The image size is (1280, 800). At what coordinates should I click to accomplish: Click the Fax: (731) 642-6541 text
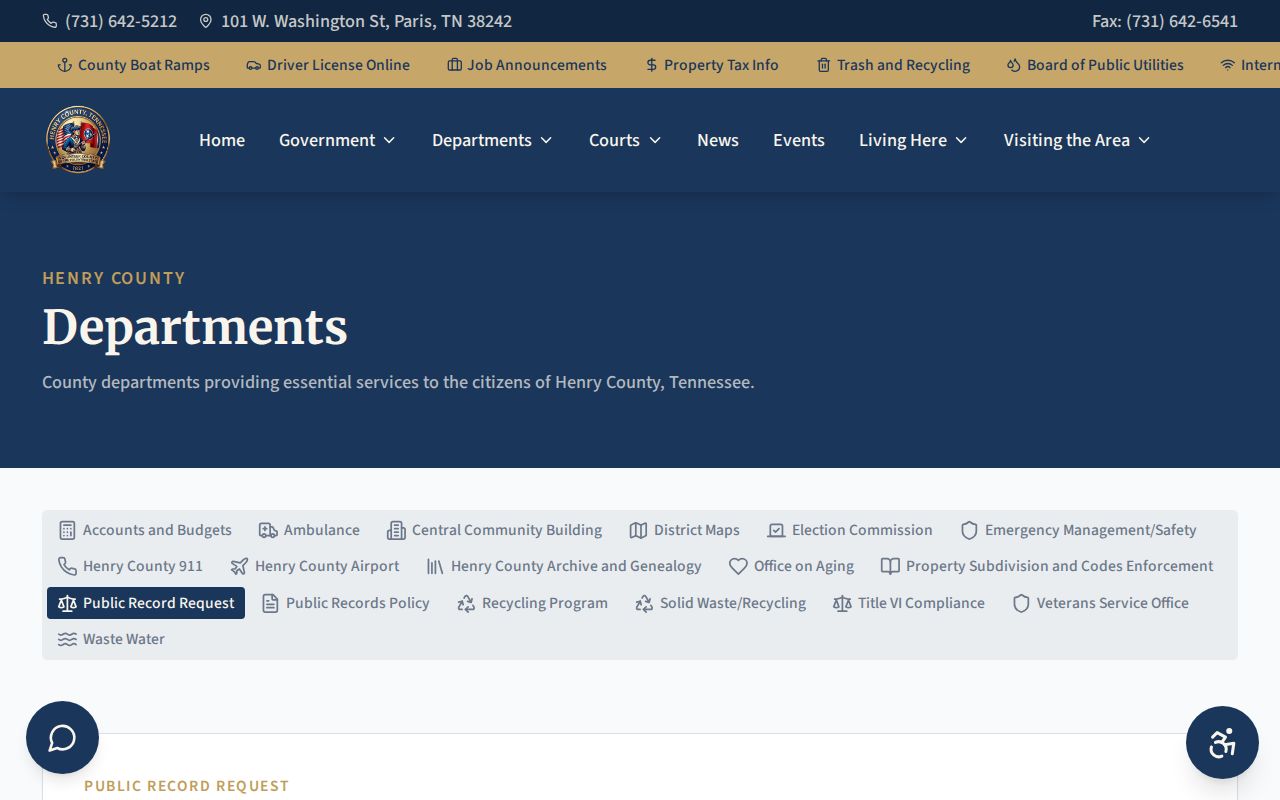pyautogui.click(x=1165, y=21)
